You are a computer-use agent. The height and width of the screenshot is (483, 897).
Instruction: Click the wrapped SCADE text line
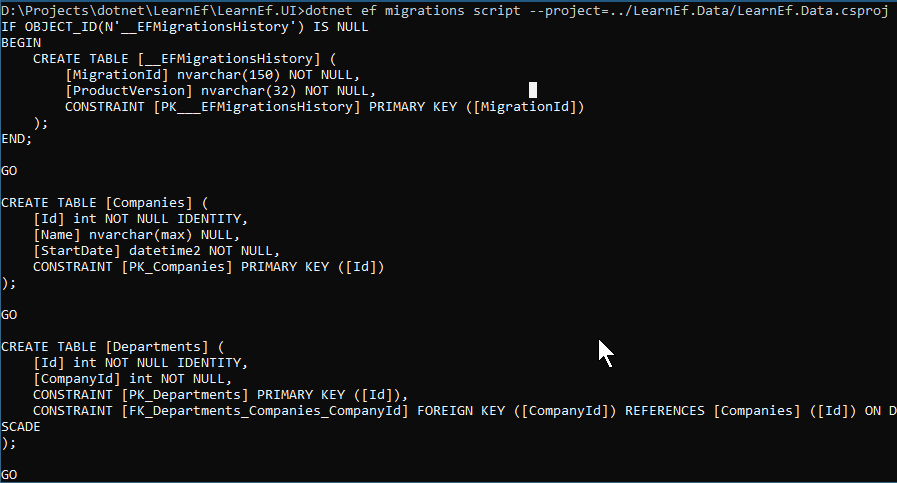21,427
